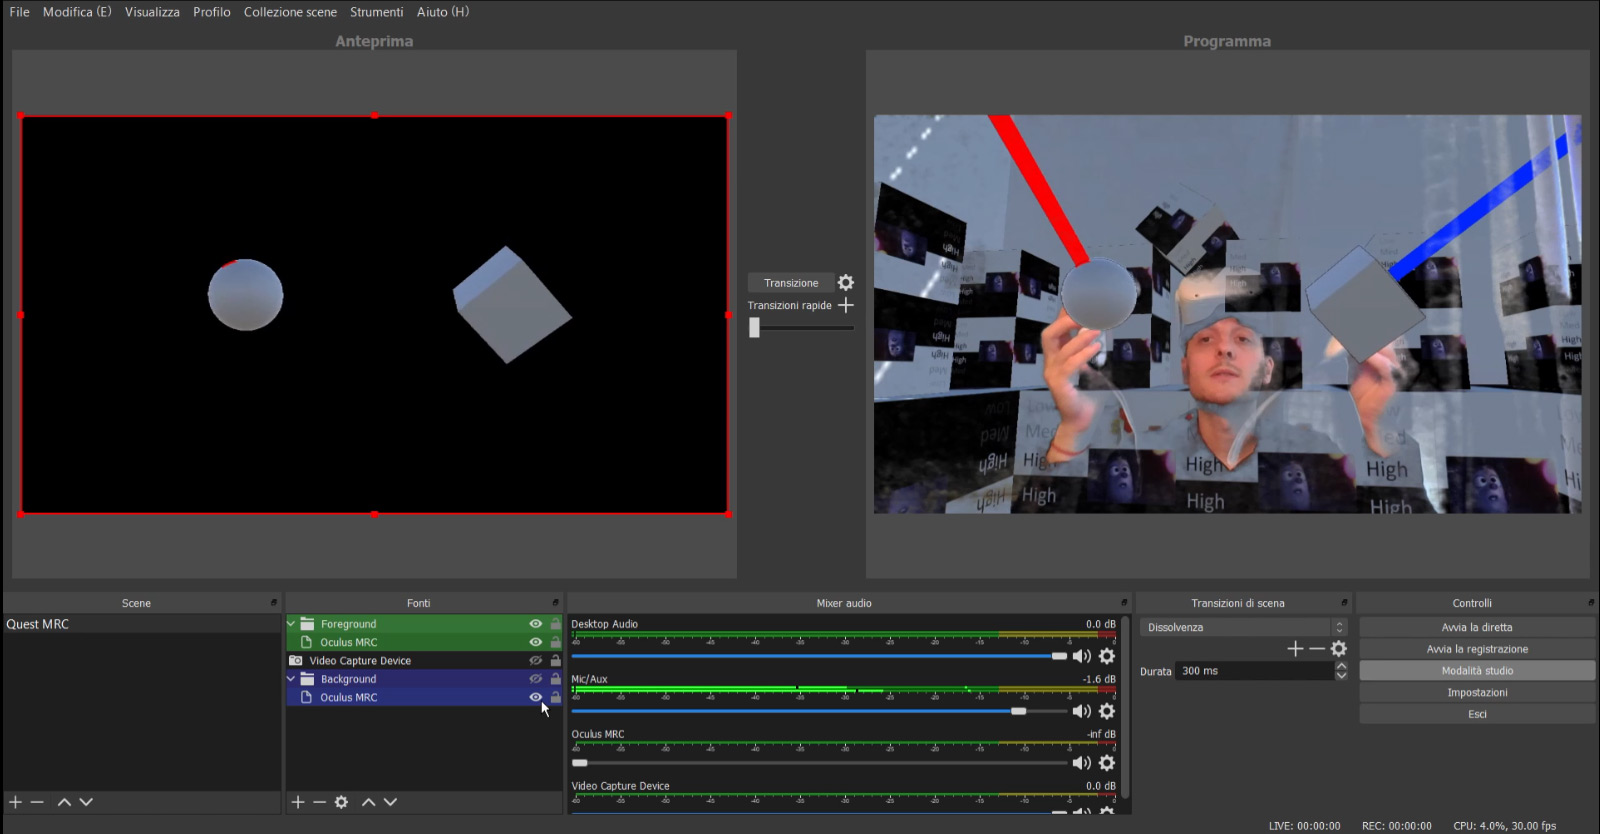
Task: Open Impostazioni settings
Action: [x=1477, y=692]
